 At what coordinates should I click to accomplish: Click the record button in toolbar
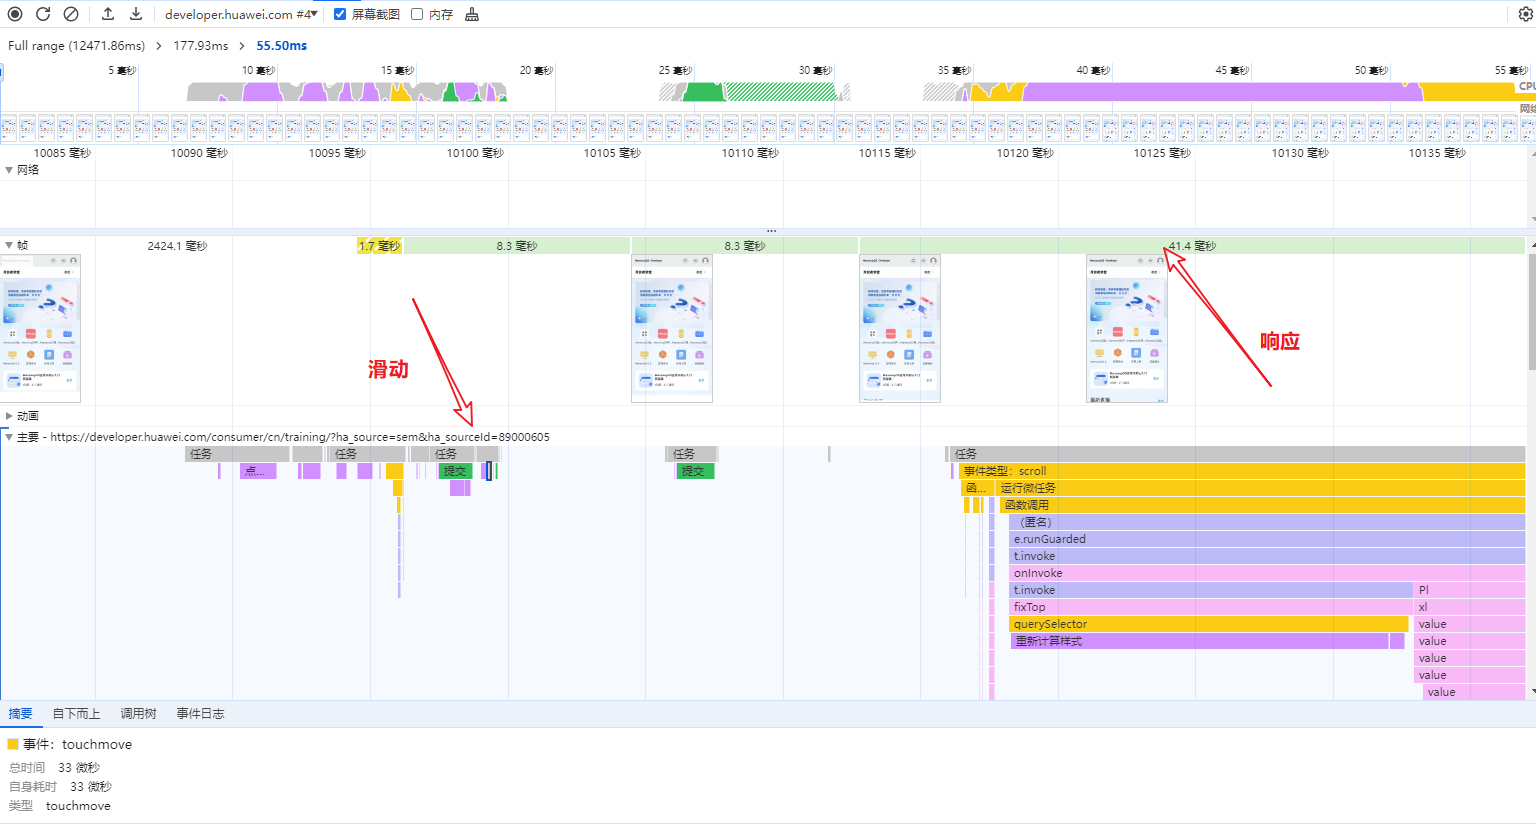tap(15, 14)
